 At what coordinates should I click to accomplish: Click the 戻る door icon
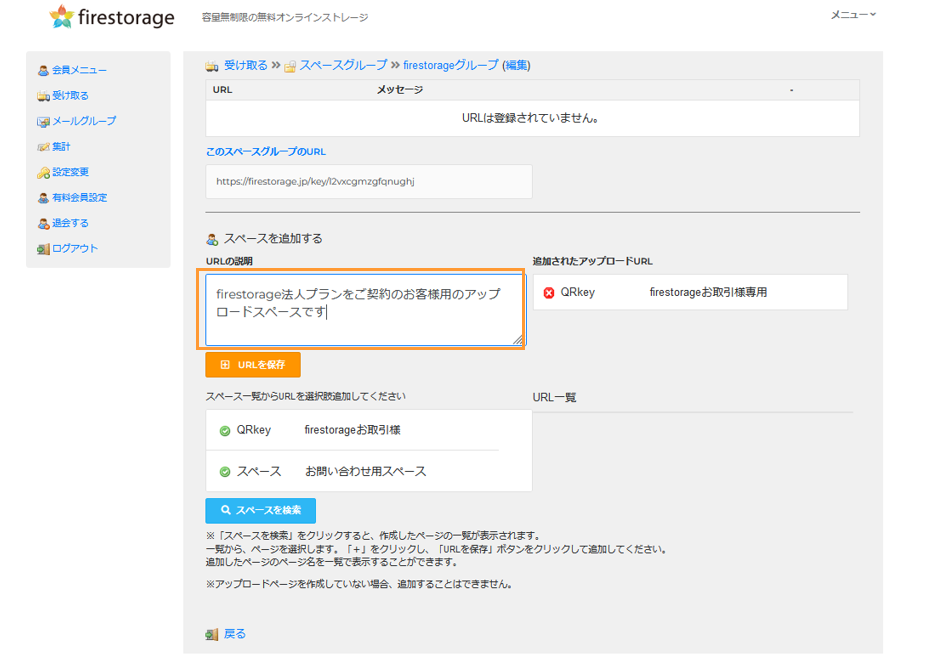pos(212,635)
